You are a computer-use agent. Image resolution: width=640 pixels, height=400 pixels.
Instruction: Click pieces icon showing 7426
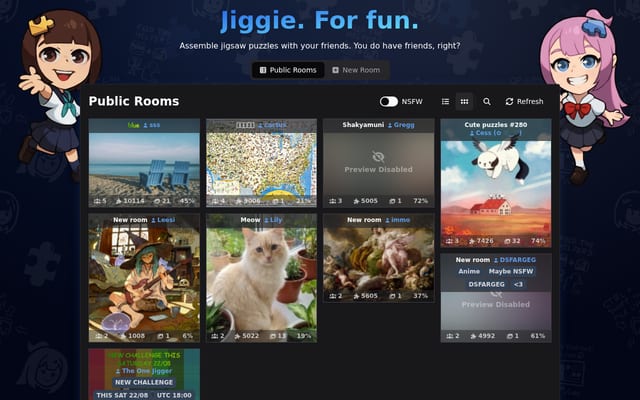[472, 241]
